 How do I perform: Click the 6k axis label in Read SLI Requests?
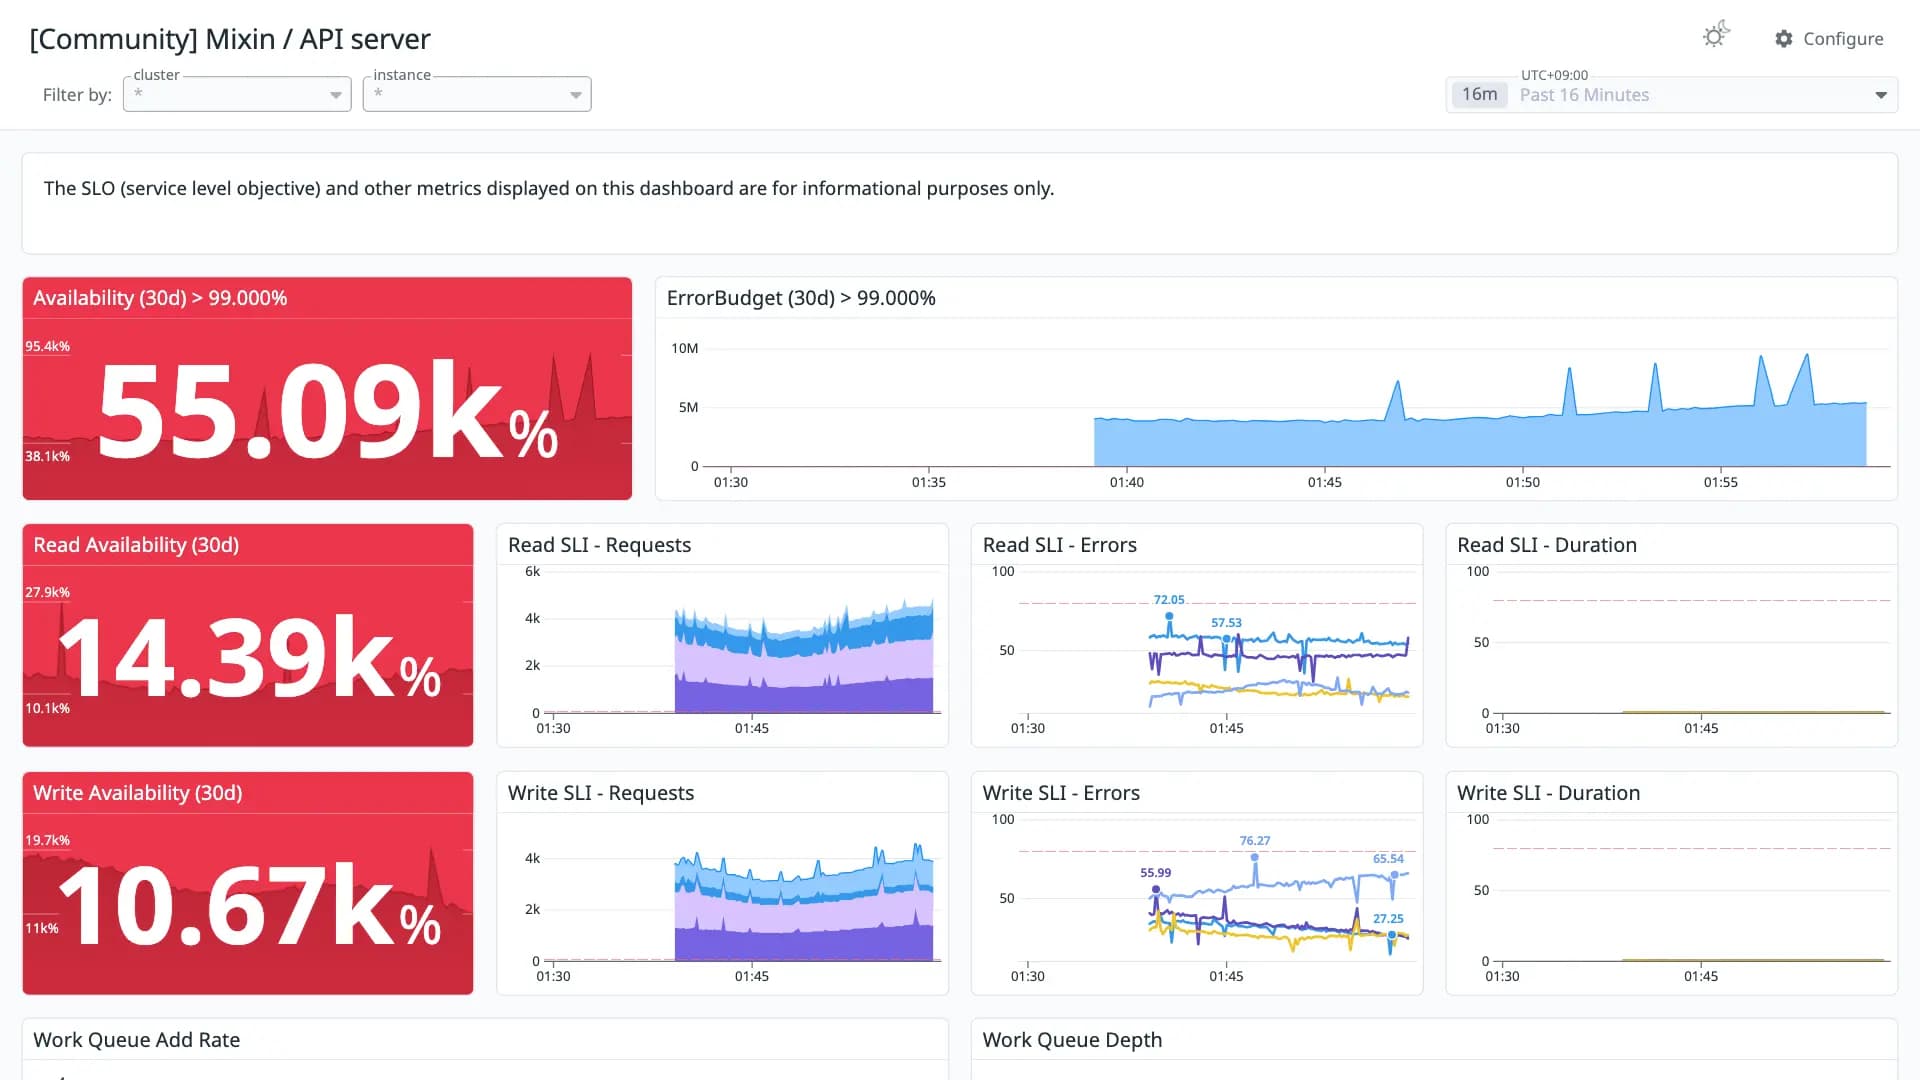pyautogui.click(x=533, y=571)
